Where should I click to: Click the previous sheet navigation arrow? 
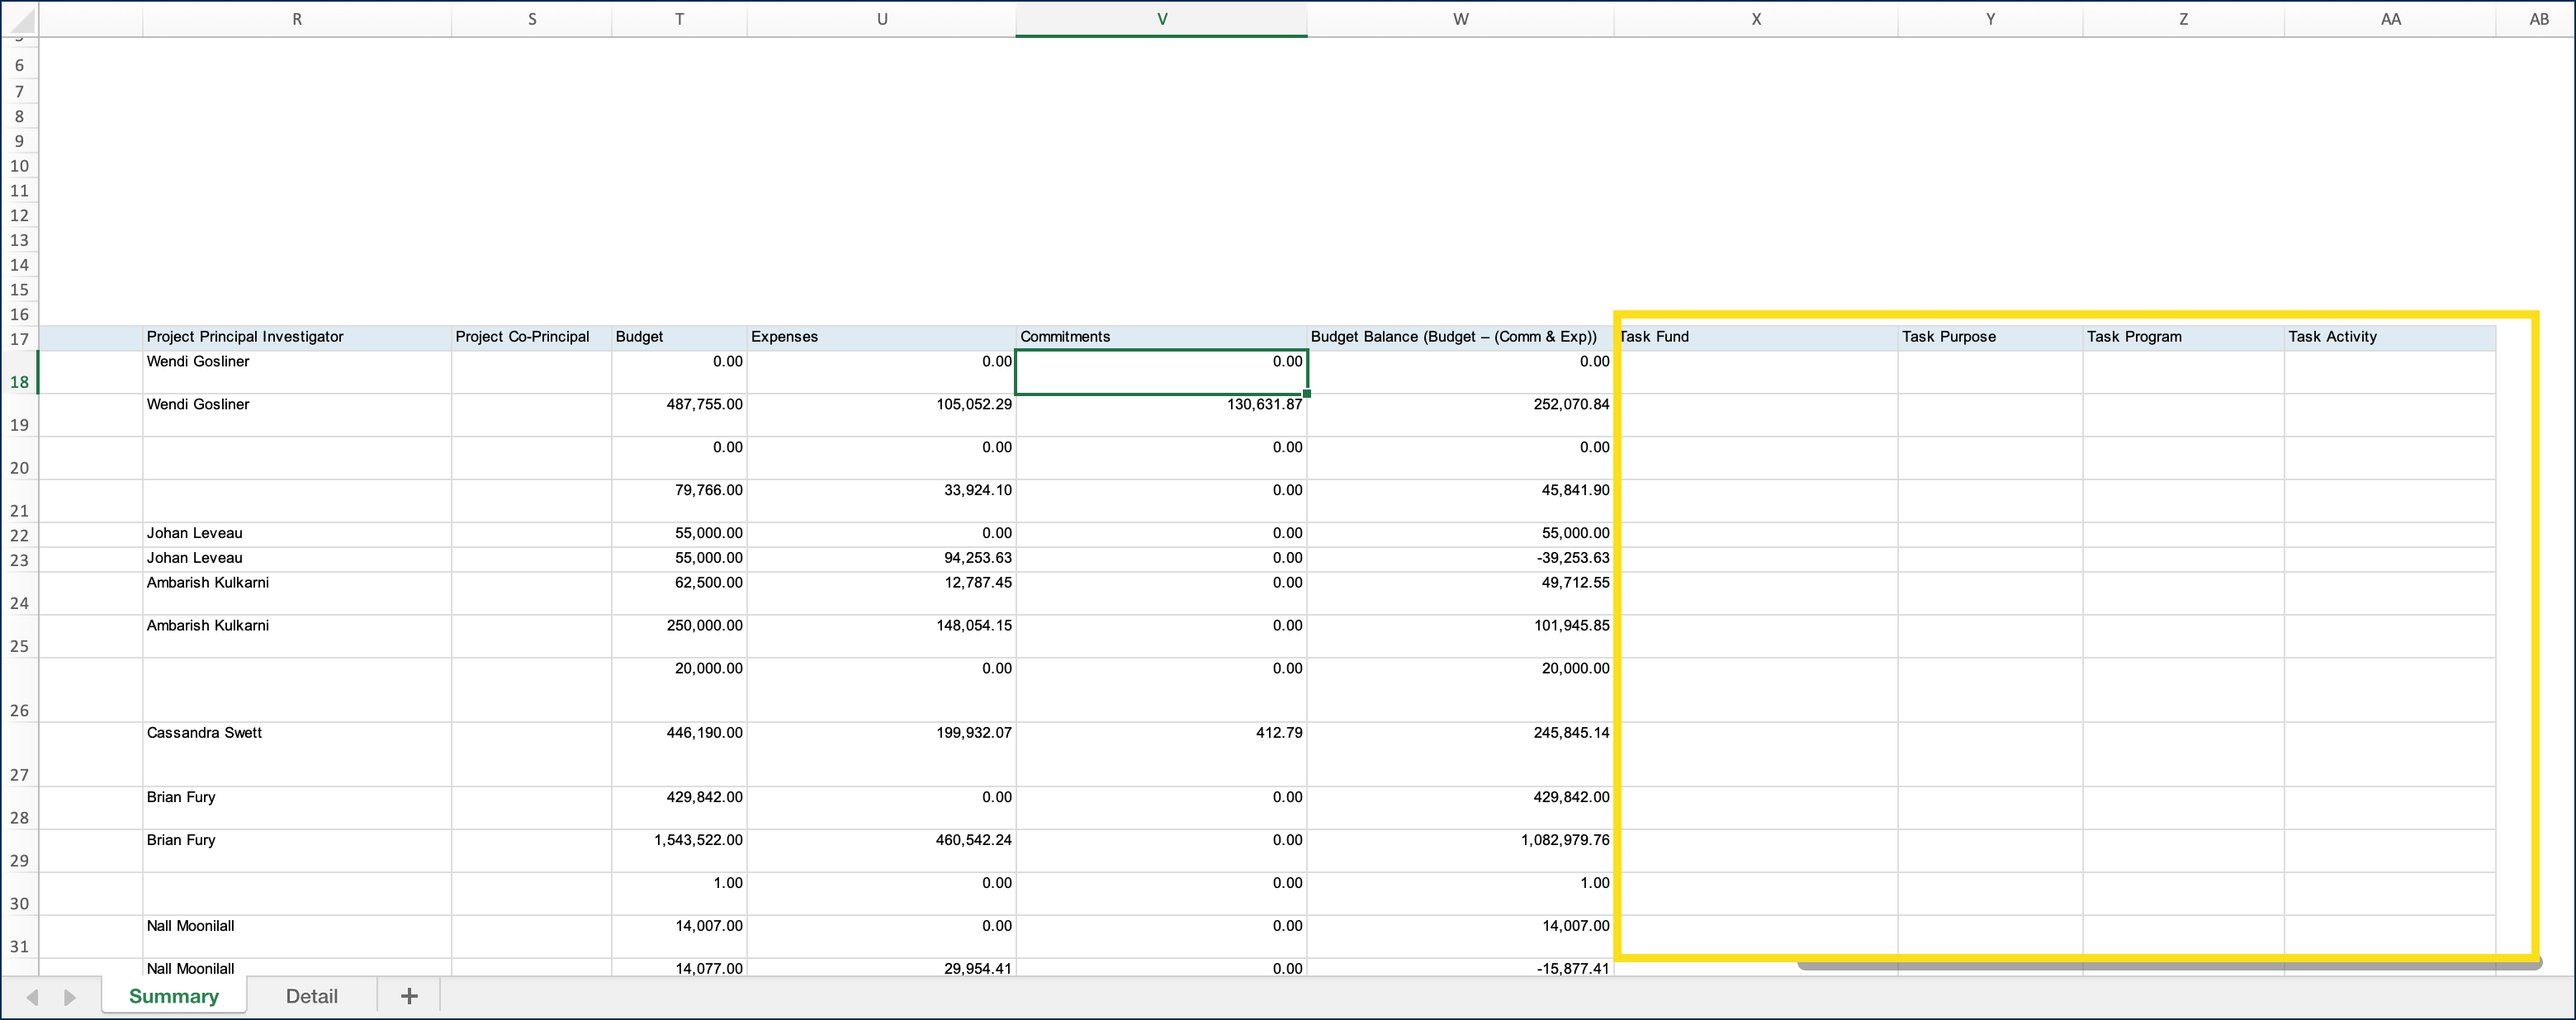pyautogui.click(x=33, y=997)
